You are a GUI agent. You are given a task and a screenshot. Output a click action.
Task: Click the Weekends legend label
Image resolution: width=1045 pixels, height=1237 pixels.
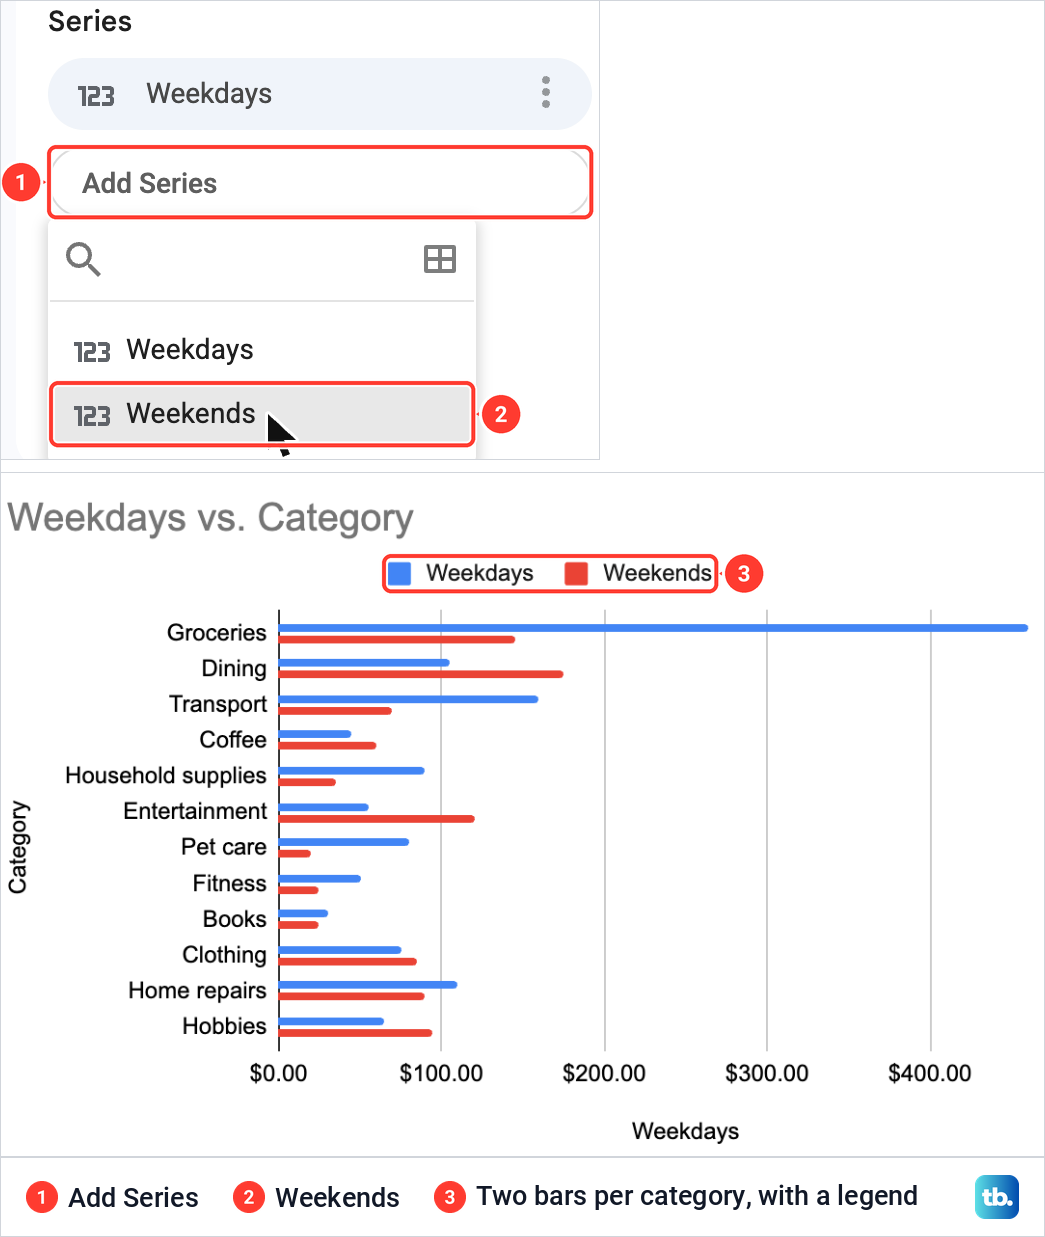(x=657, y=573)
